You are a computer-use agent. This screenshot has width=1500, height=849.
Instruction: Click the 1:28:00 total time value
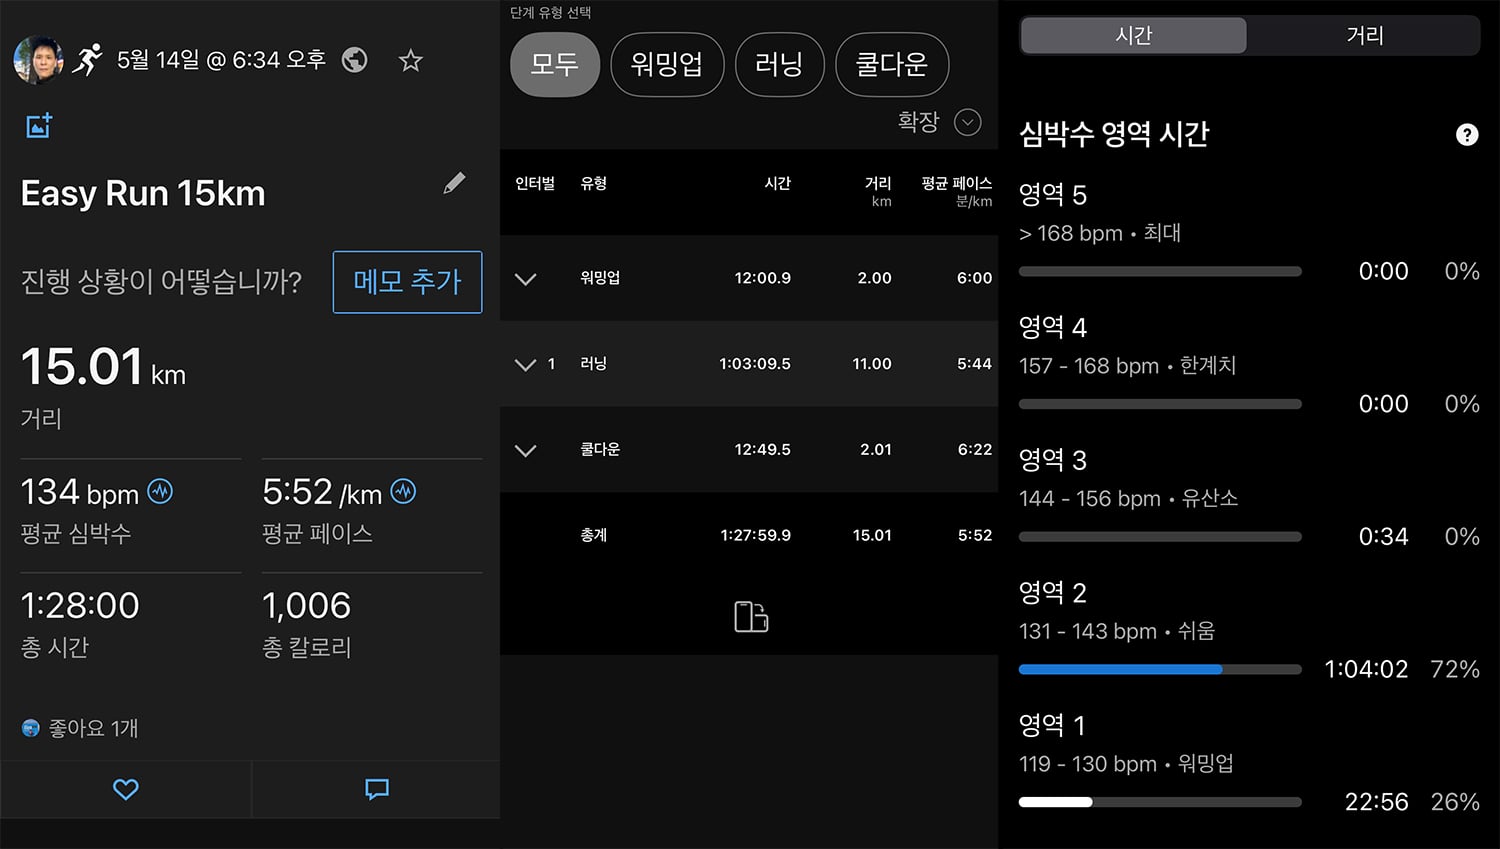pyautogui.click(x=80, y=605)
